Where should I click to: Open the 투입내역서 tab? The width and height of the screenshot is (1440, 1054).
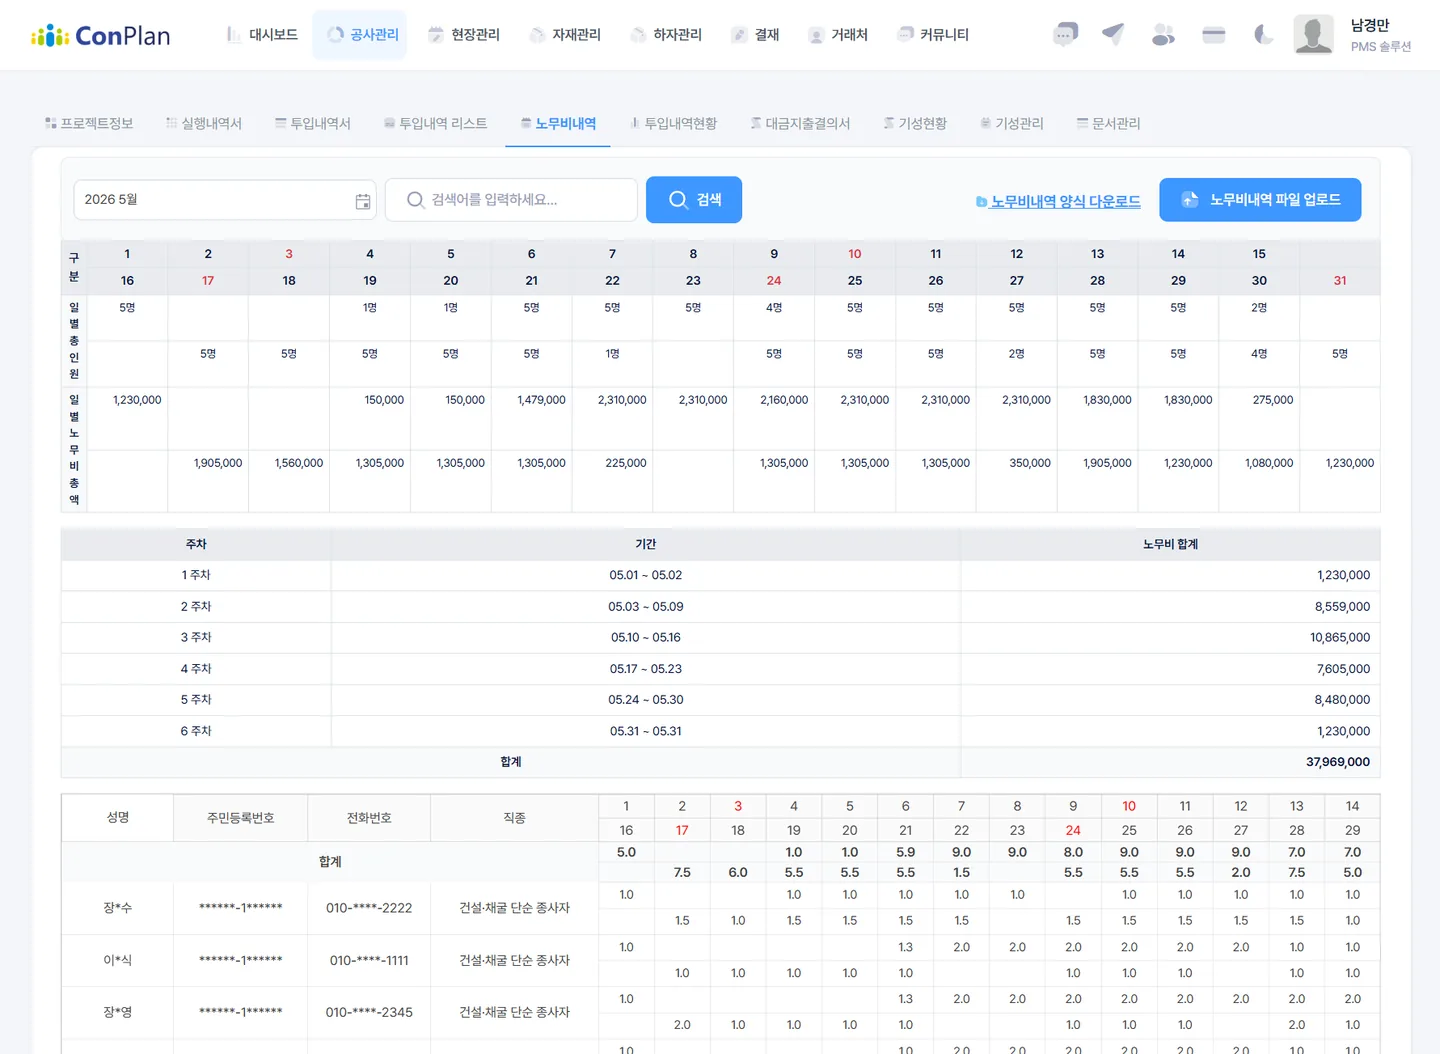[313, 124]
